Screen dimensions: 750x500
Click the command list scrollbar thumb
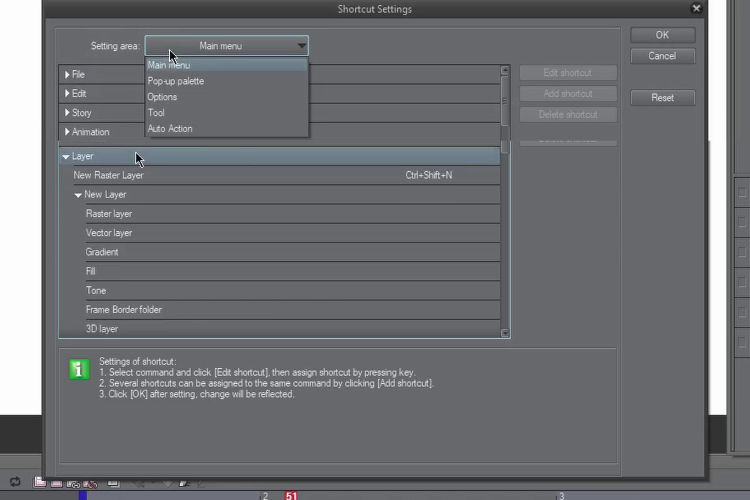point(505,101)
